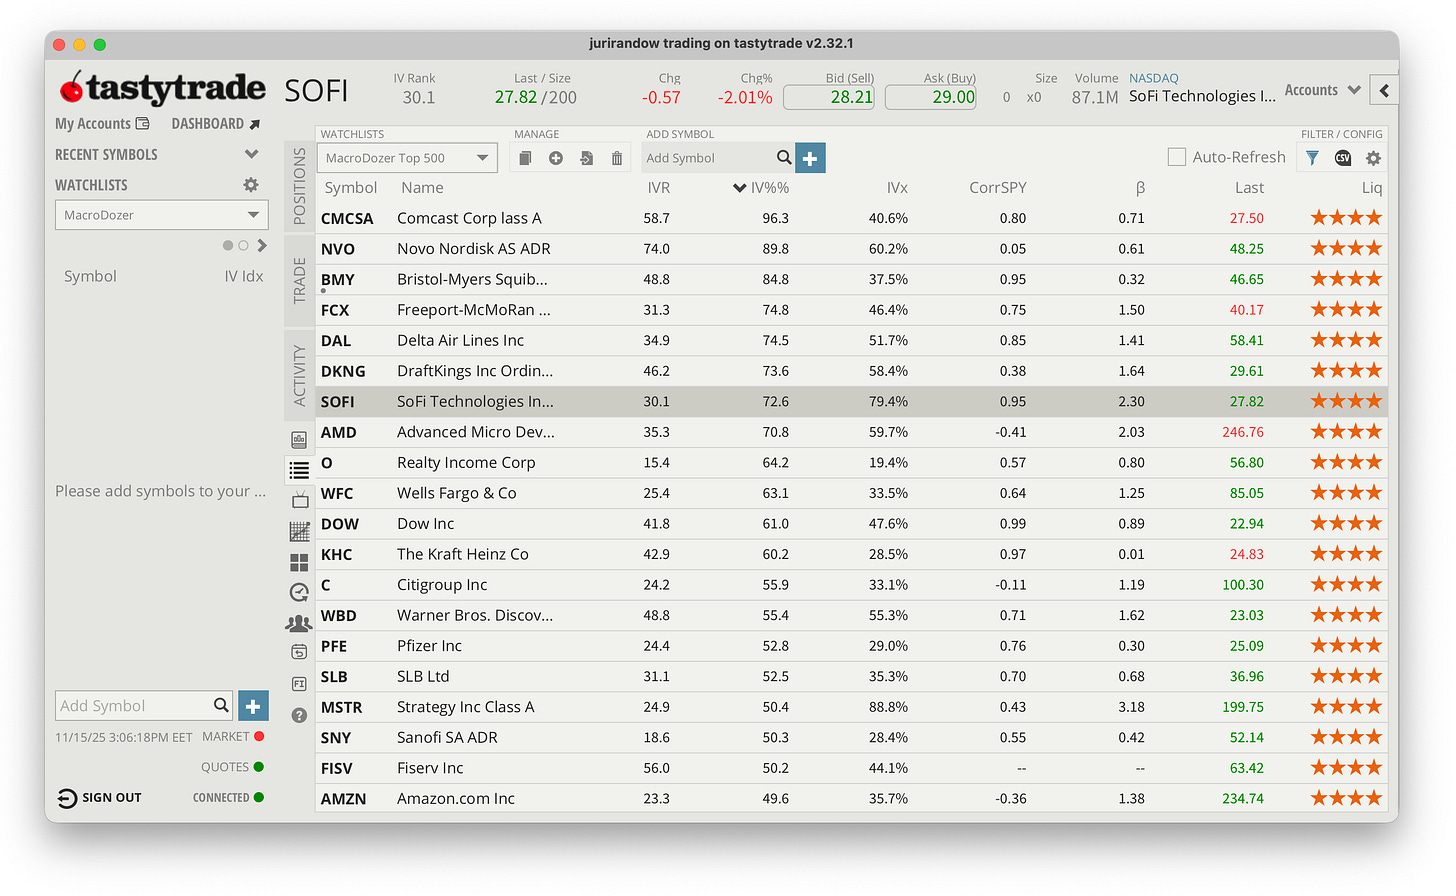
Task: Switch to the Trade vertical tab
Action: [299, 281]
